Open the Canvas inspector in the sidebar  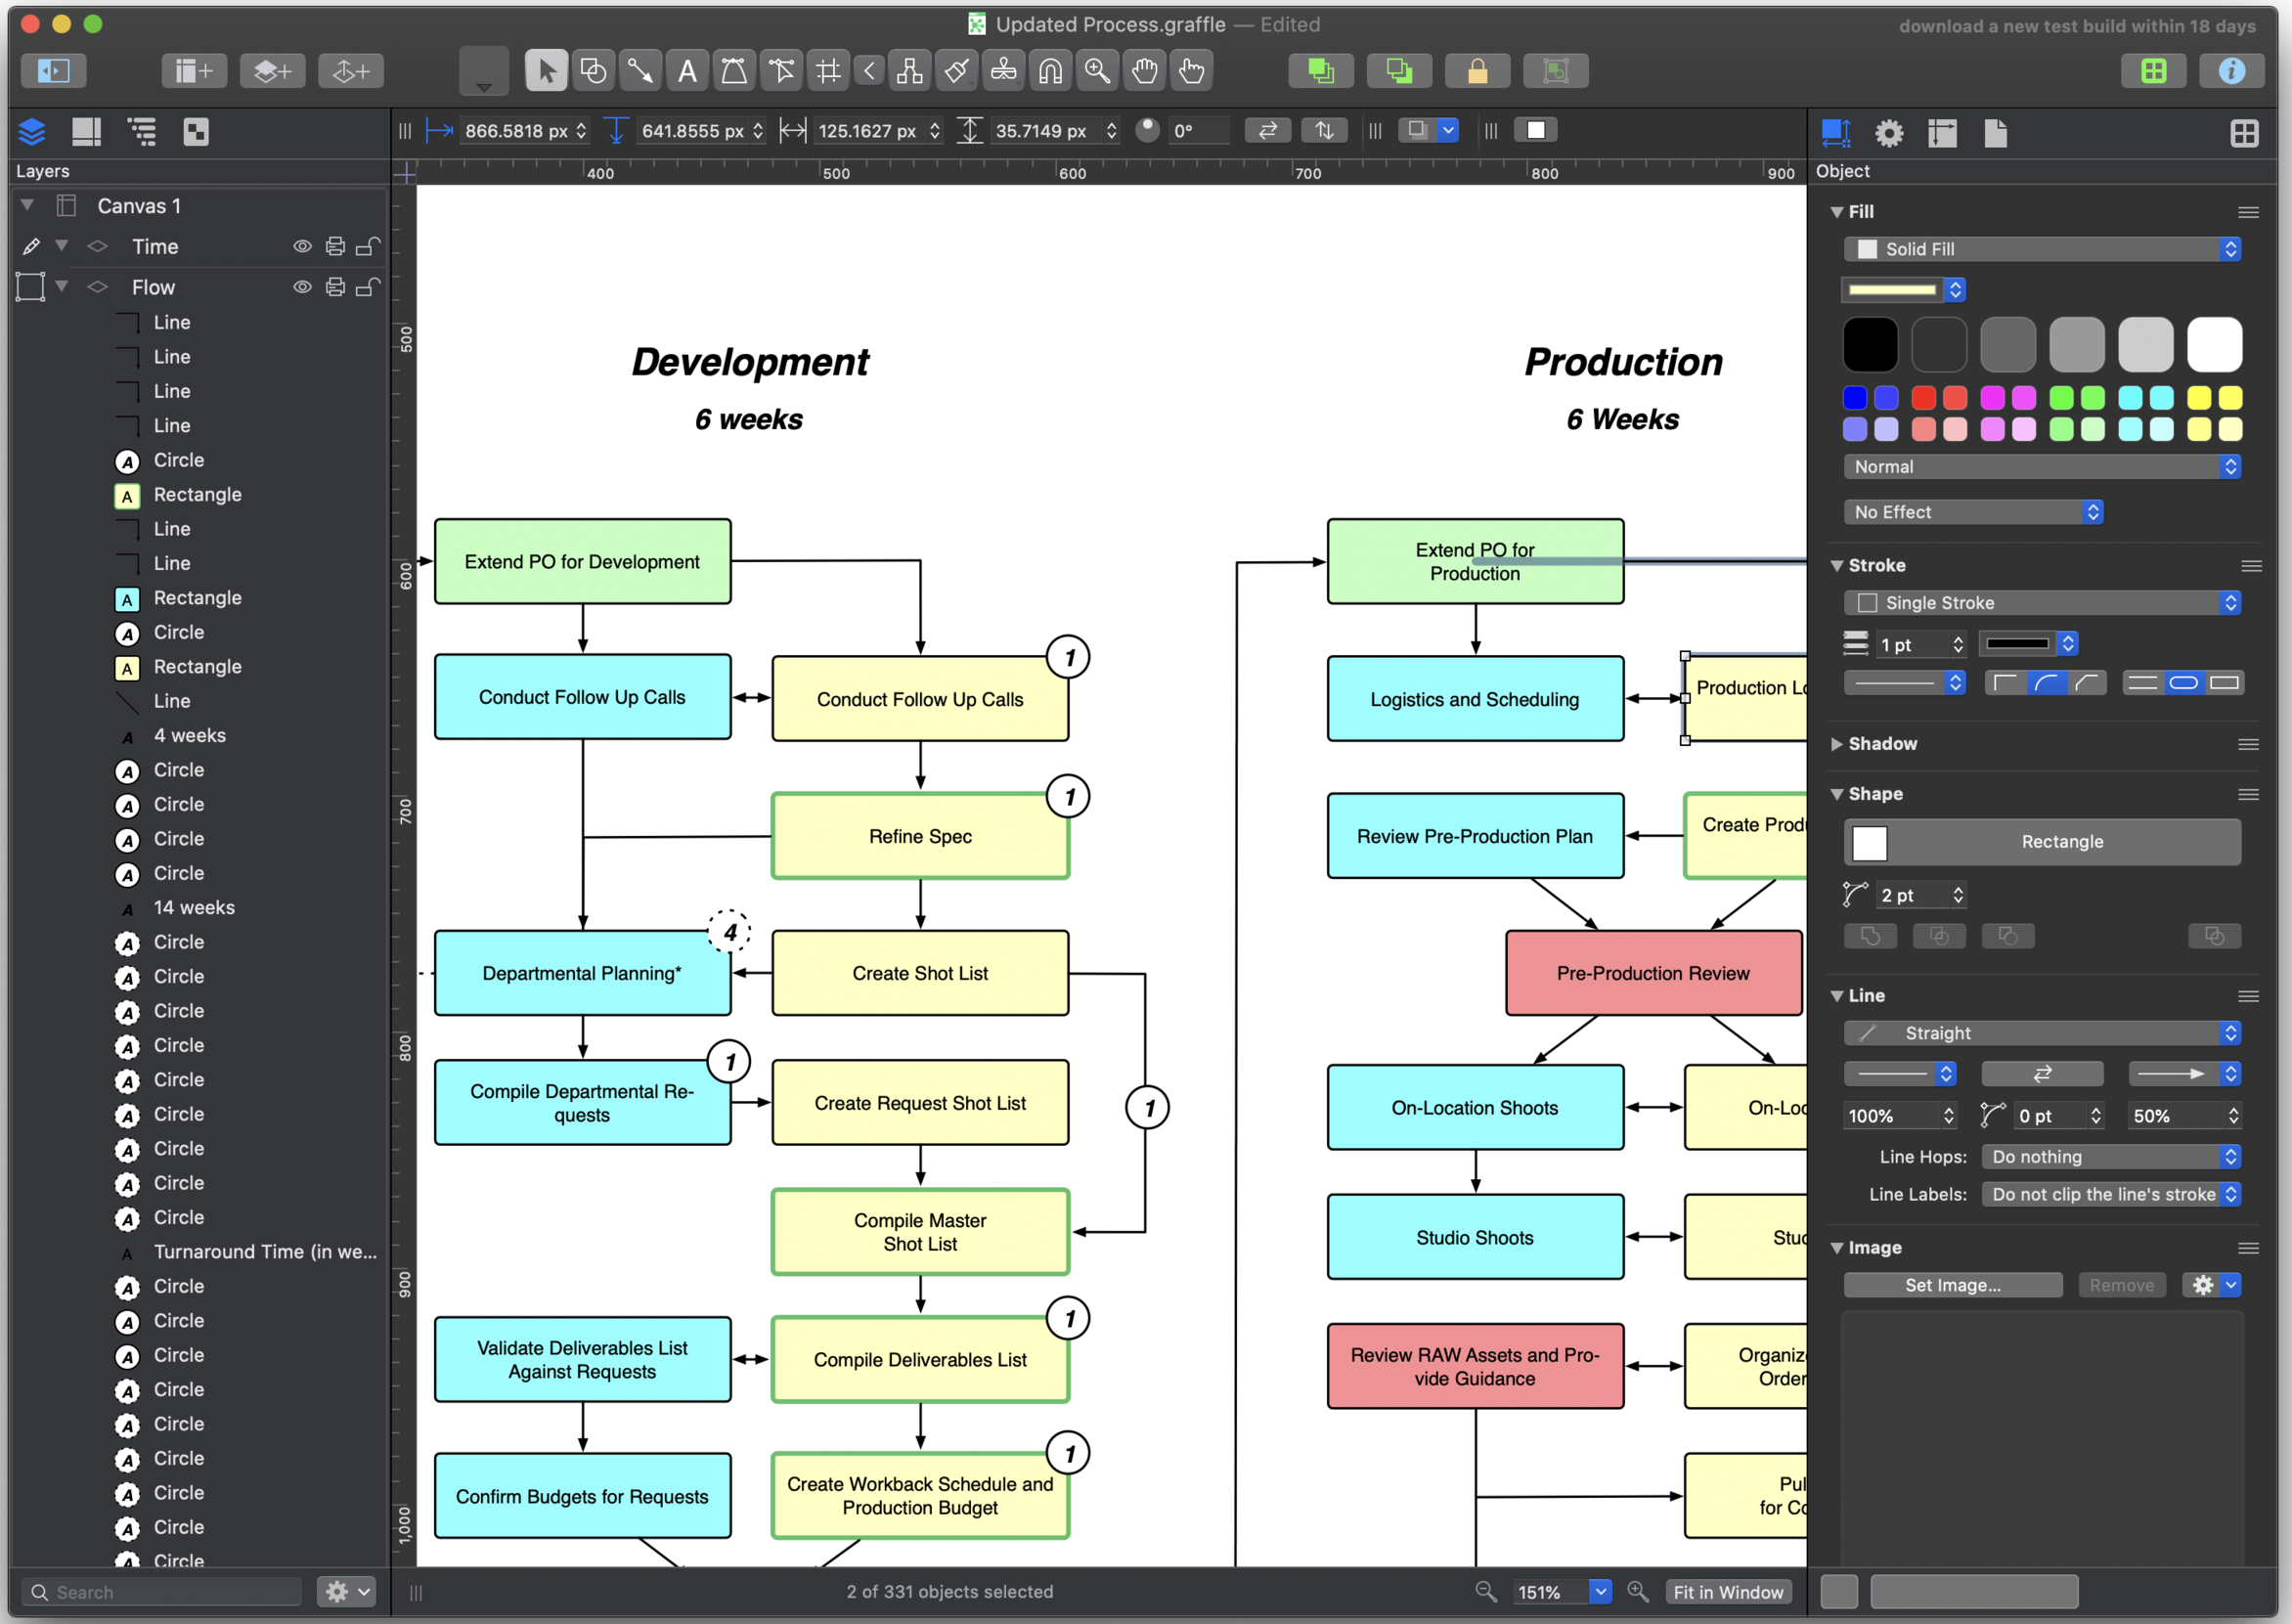tap(87, 131)
